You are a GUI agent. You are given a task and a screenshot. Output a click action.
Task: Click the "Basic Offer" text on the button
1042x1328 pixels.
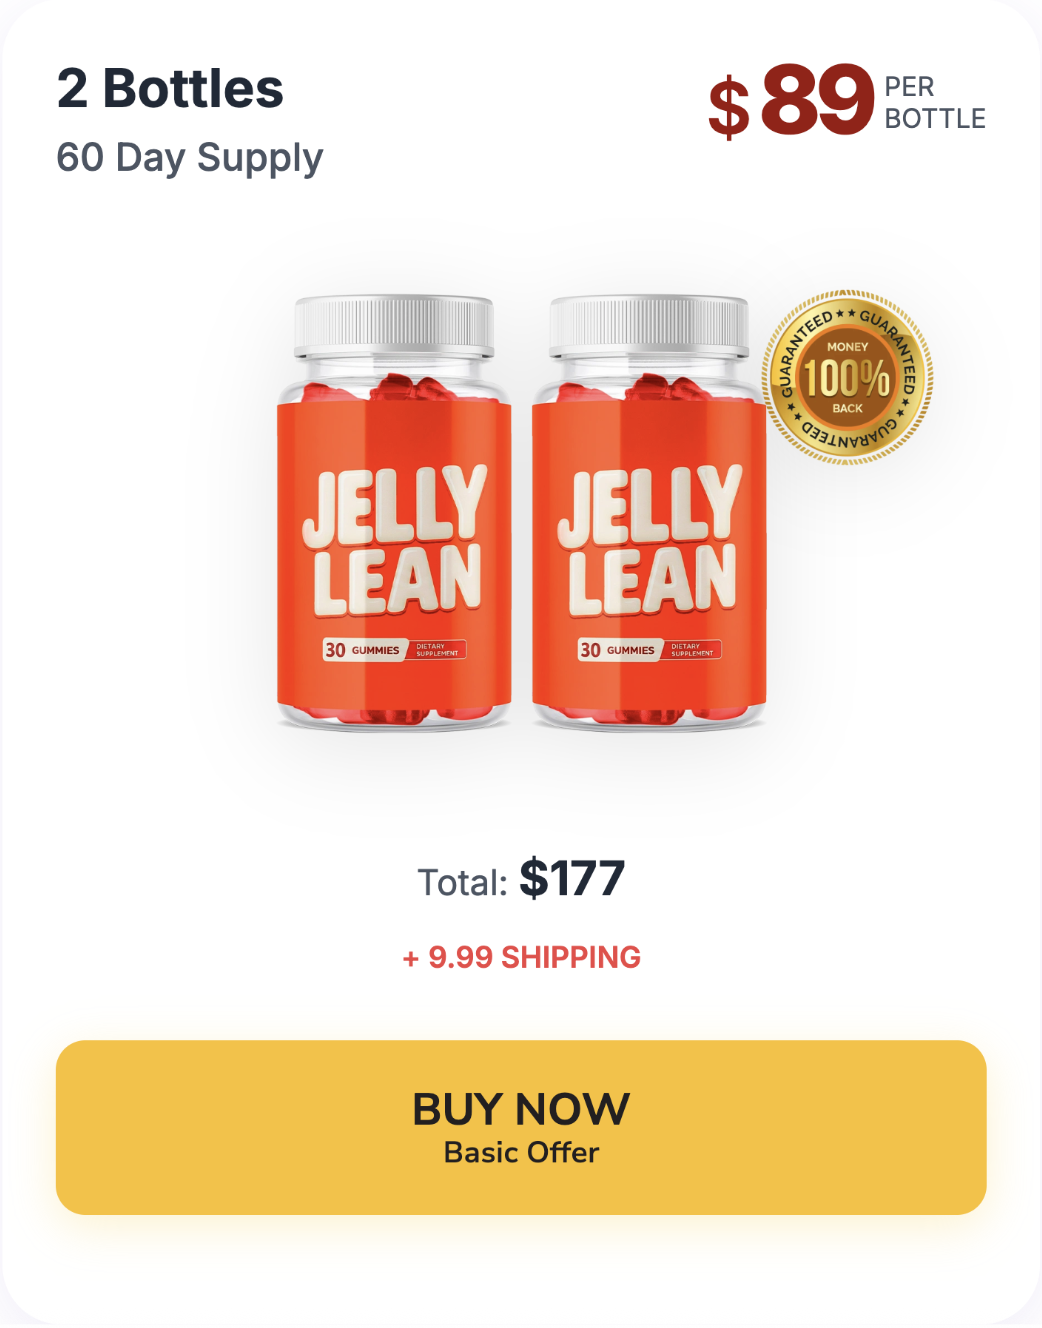[521, 1153]
